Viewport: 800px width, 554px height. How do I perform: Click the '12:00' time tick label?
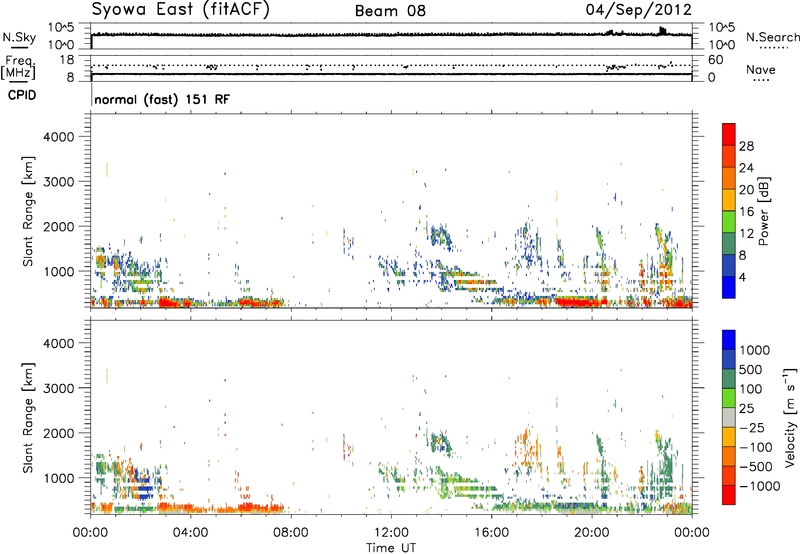pos(391,533)
